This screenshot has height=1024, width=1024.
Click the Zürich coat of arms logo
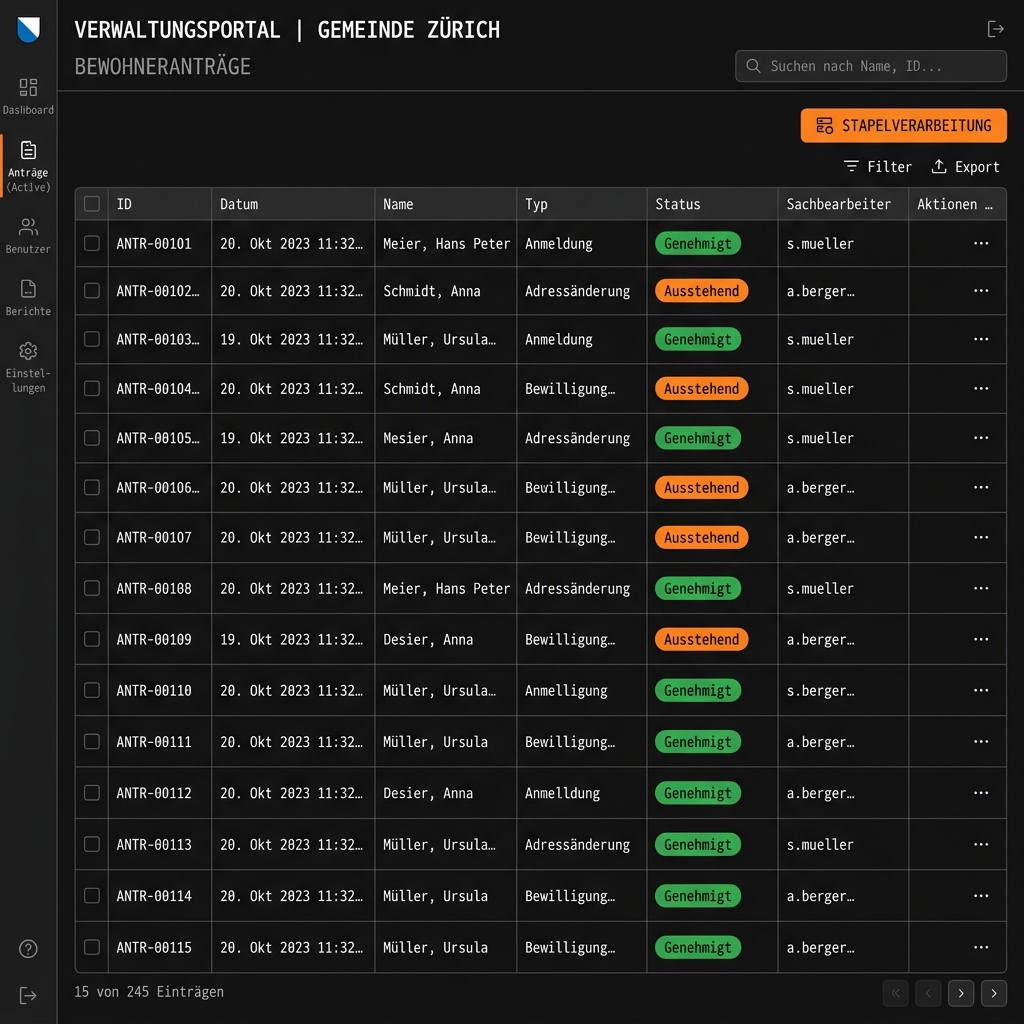coord(28,30)
